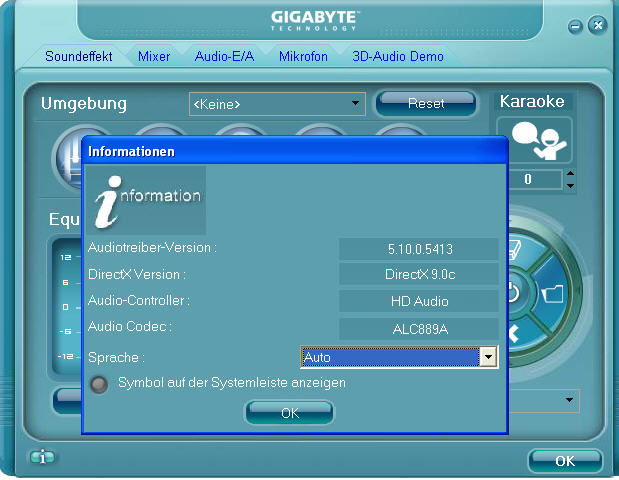Click the DirectX 9.0c value
Viewport: 619px width, 480px height.
(419, 274)
